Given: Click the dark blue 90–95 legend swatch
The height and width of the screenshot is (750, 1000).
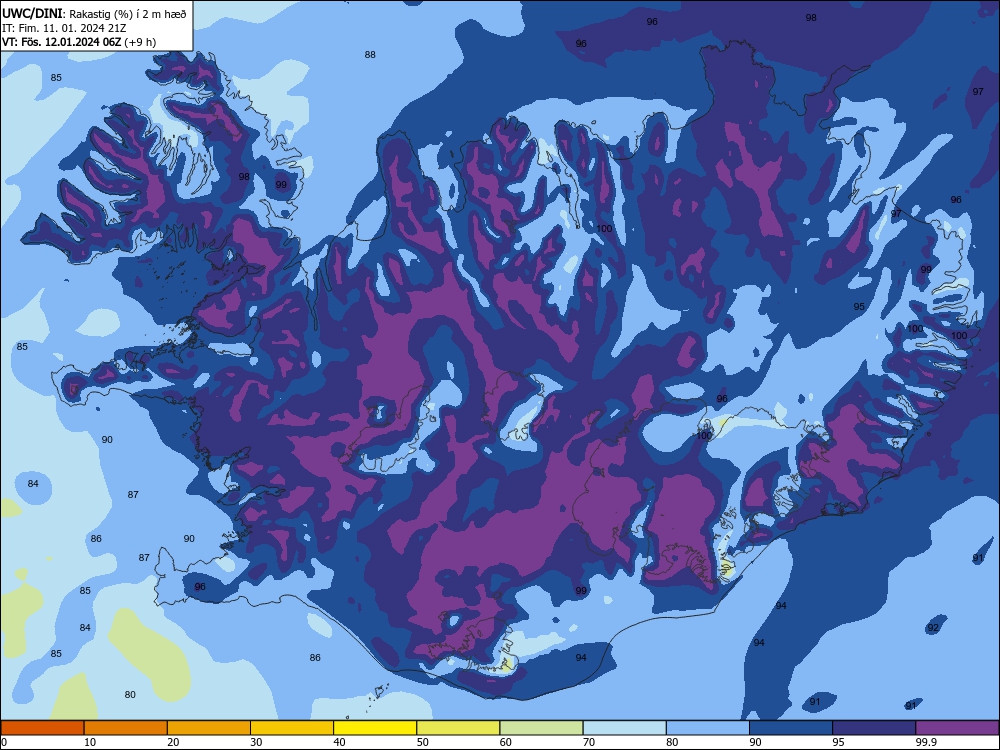Looking at the screenshot, I should point(791,728).
